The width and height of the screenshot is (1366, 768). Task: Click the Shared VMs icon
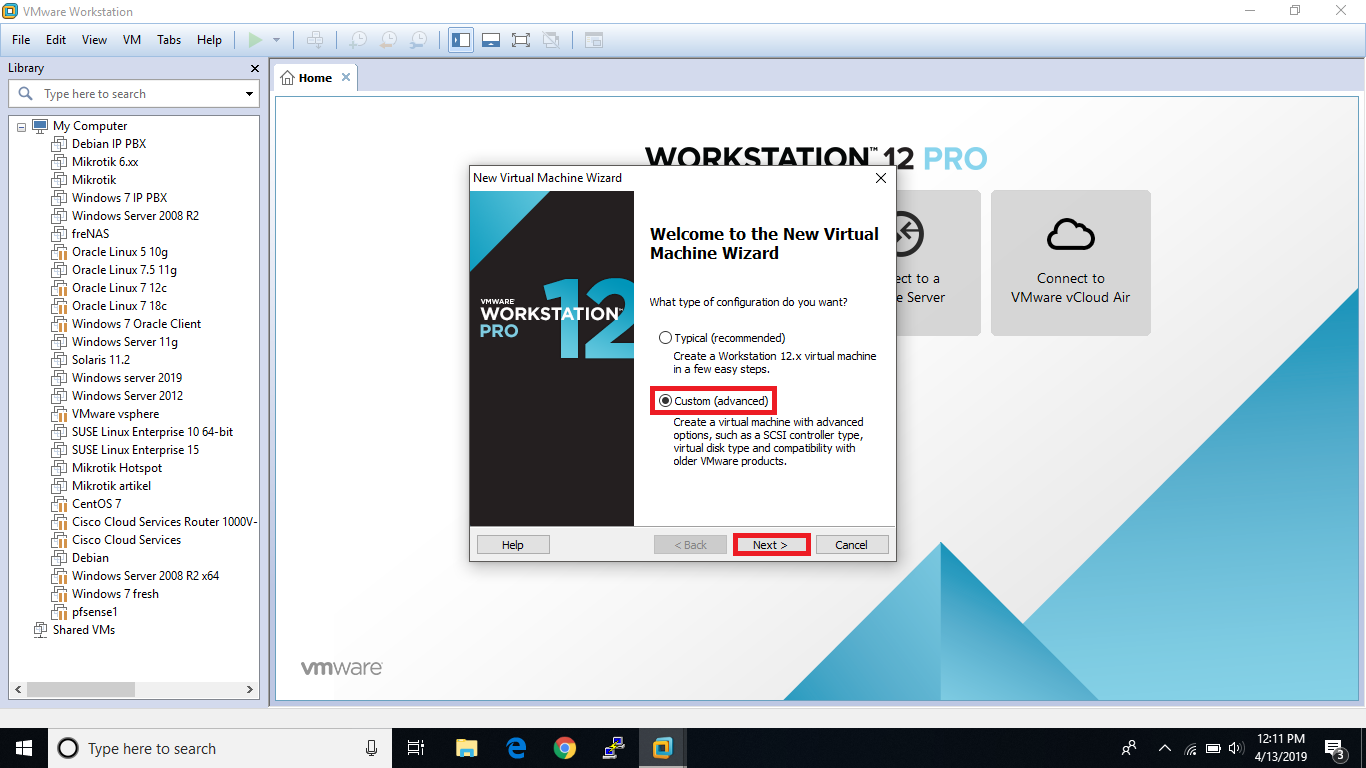pyautogui.click(x=40, y=630)
